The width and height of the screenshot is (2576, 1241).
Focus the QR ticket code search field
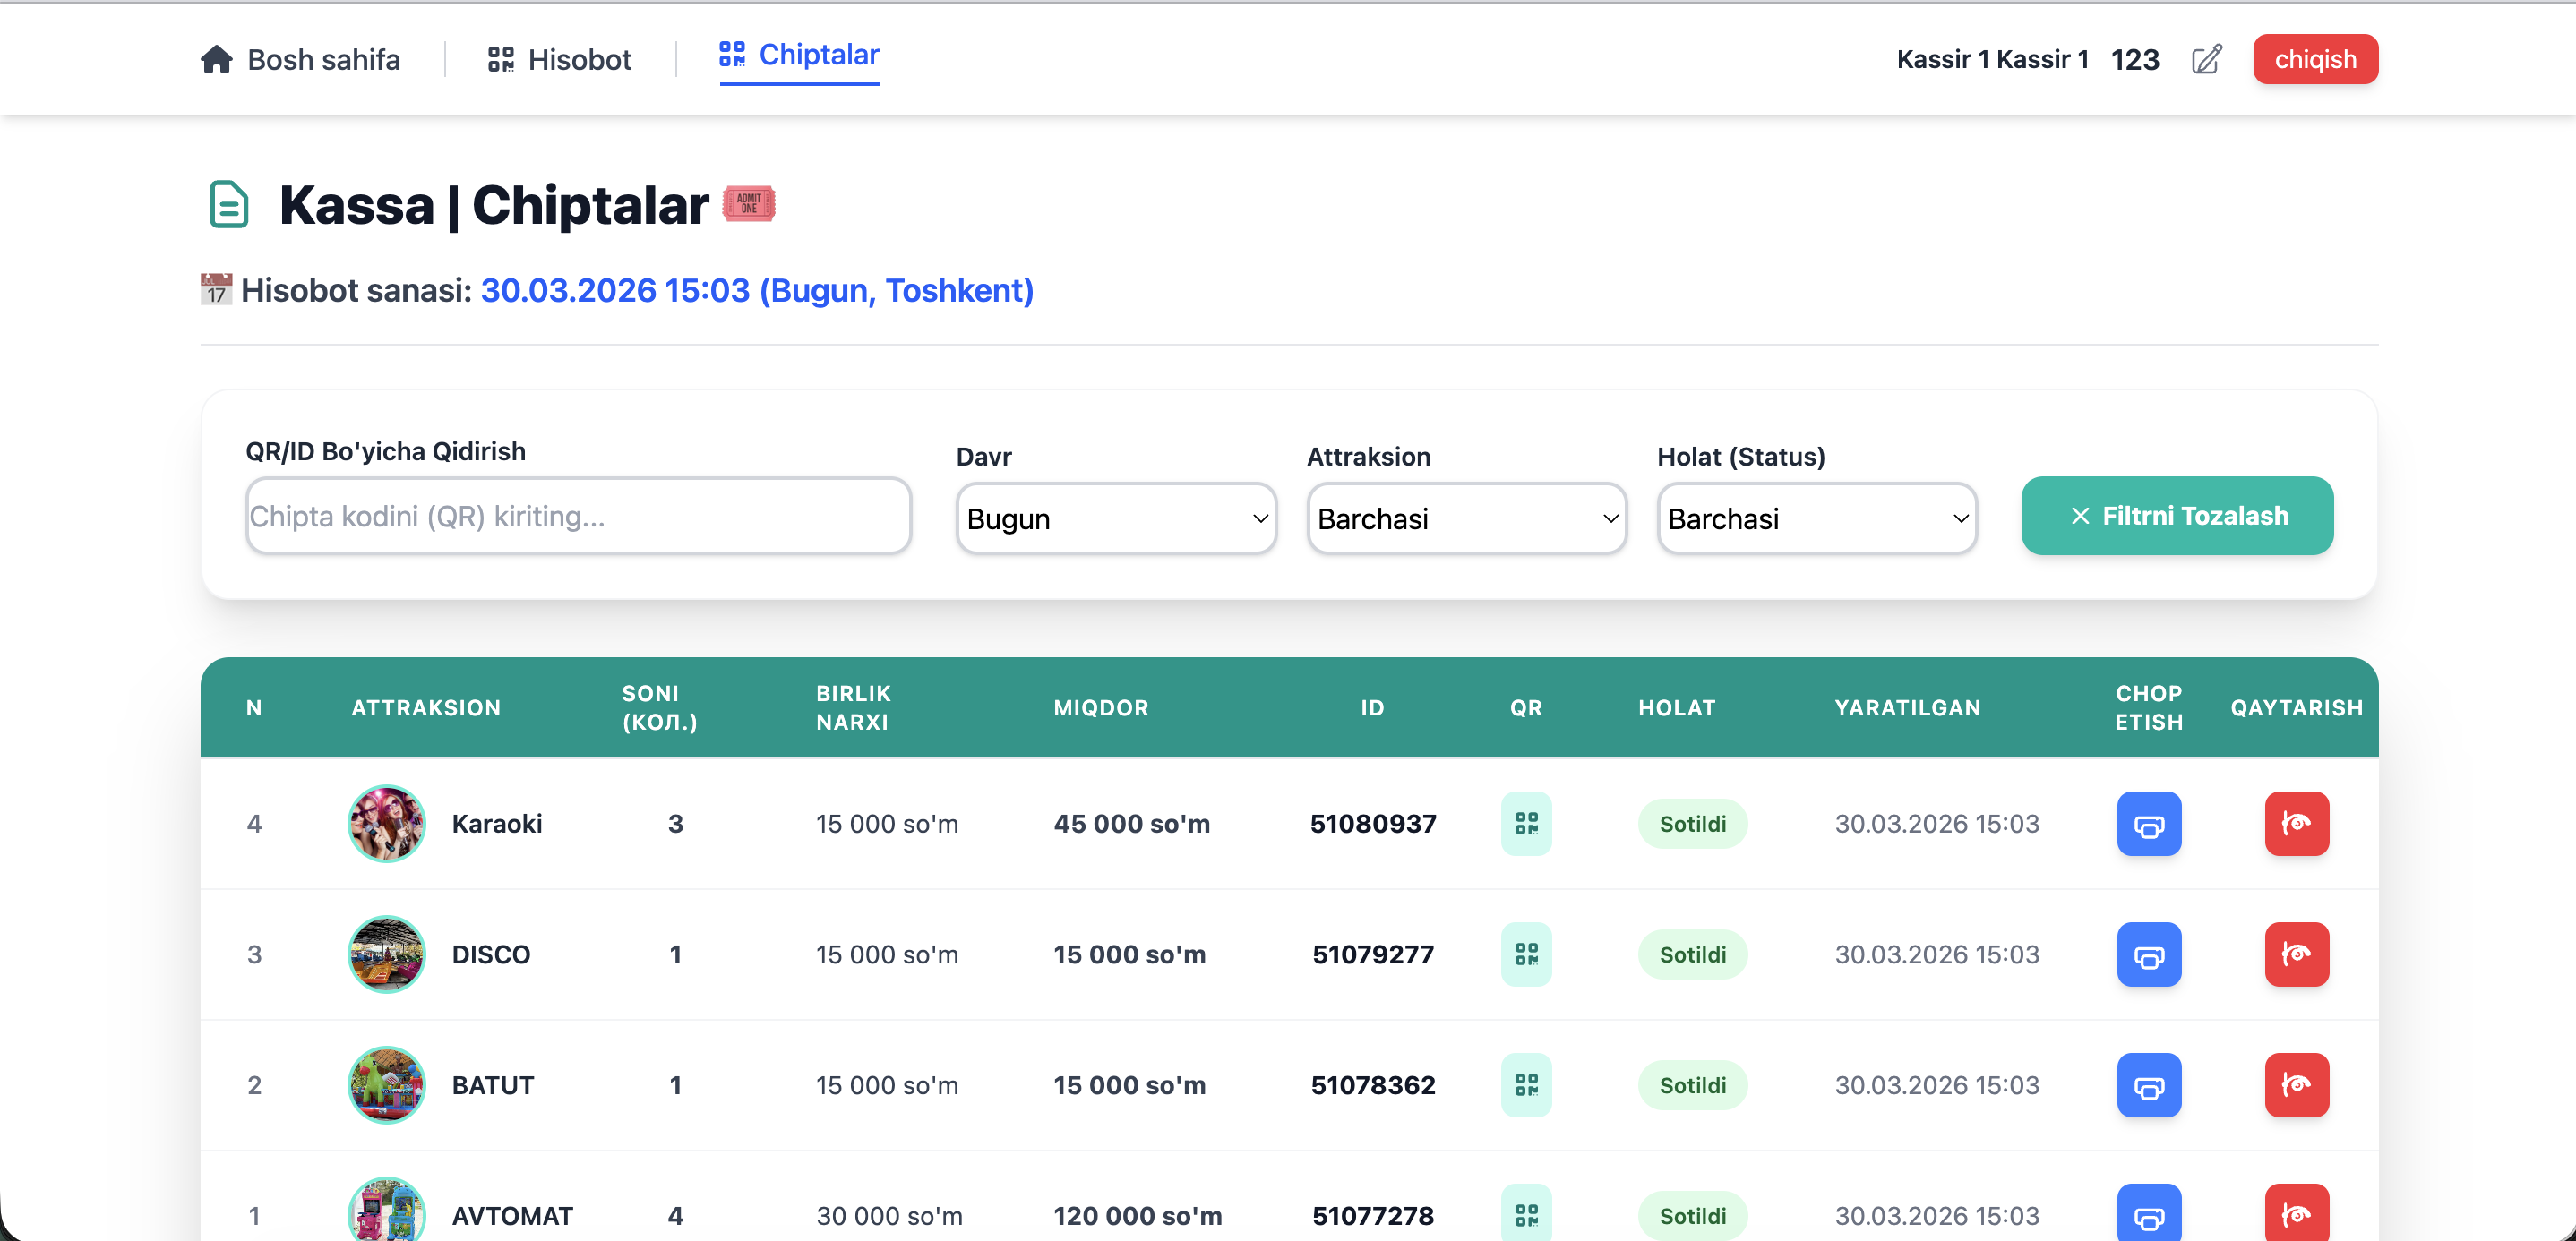577,516
